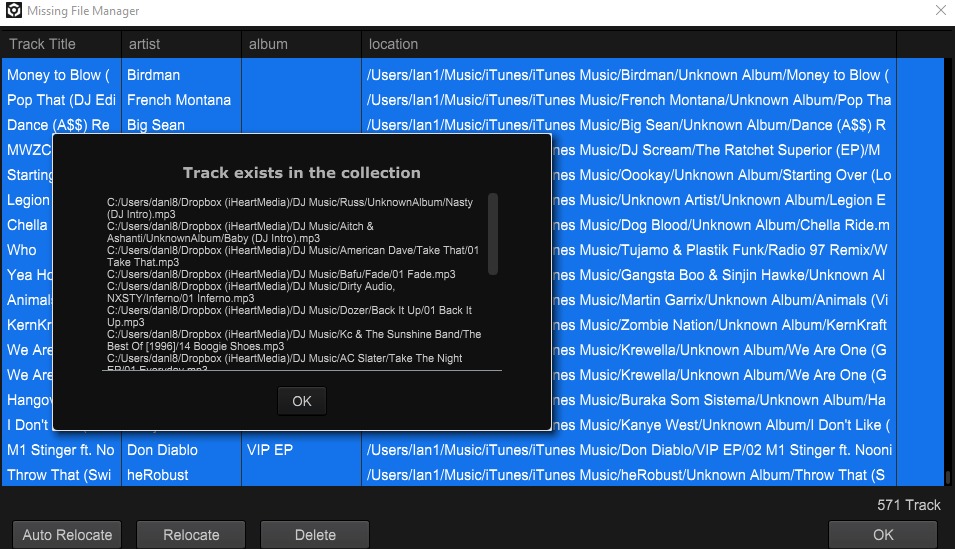Select the Who track title row
The width and height of the screenshot is (955, 549).
pos(21,250)
